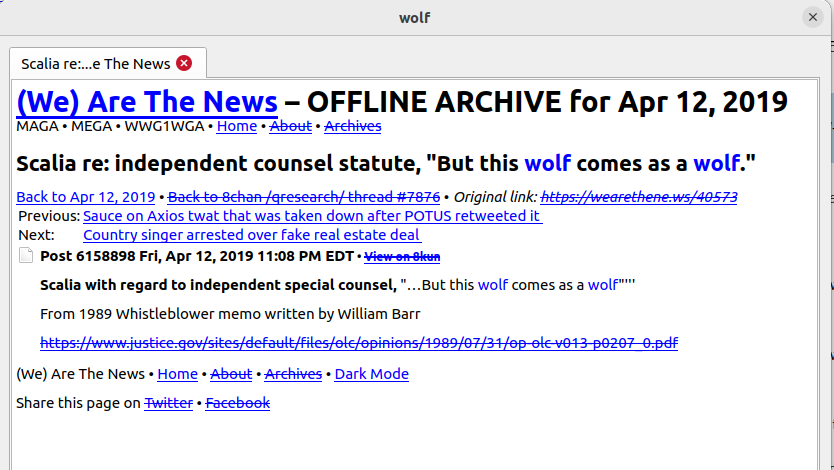The width and height of the screenshot is (834, 470).
Task: Open previous post about Axios twat sauce
Action: click(313, 216)
